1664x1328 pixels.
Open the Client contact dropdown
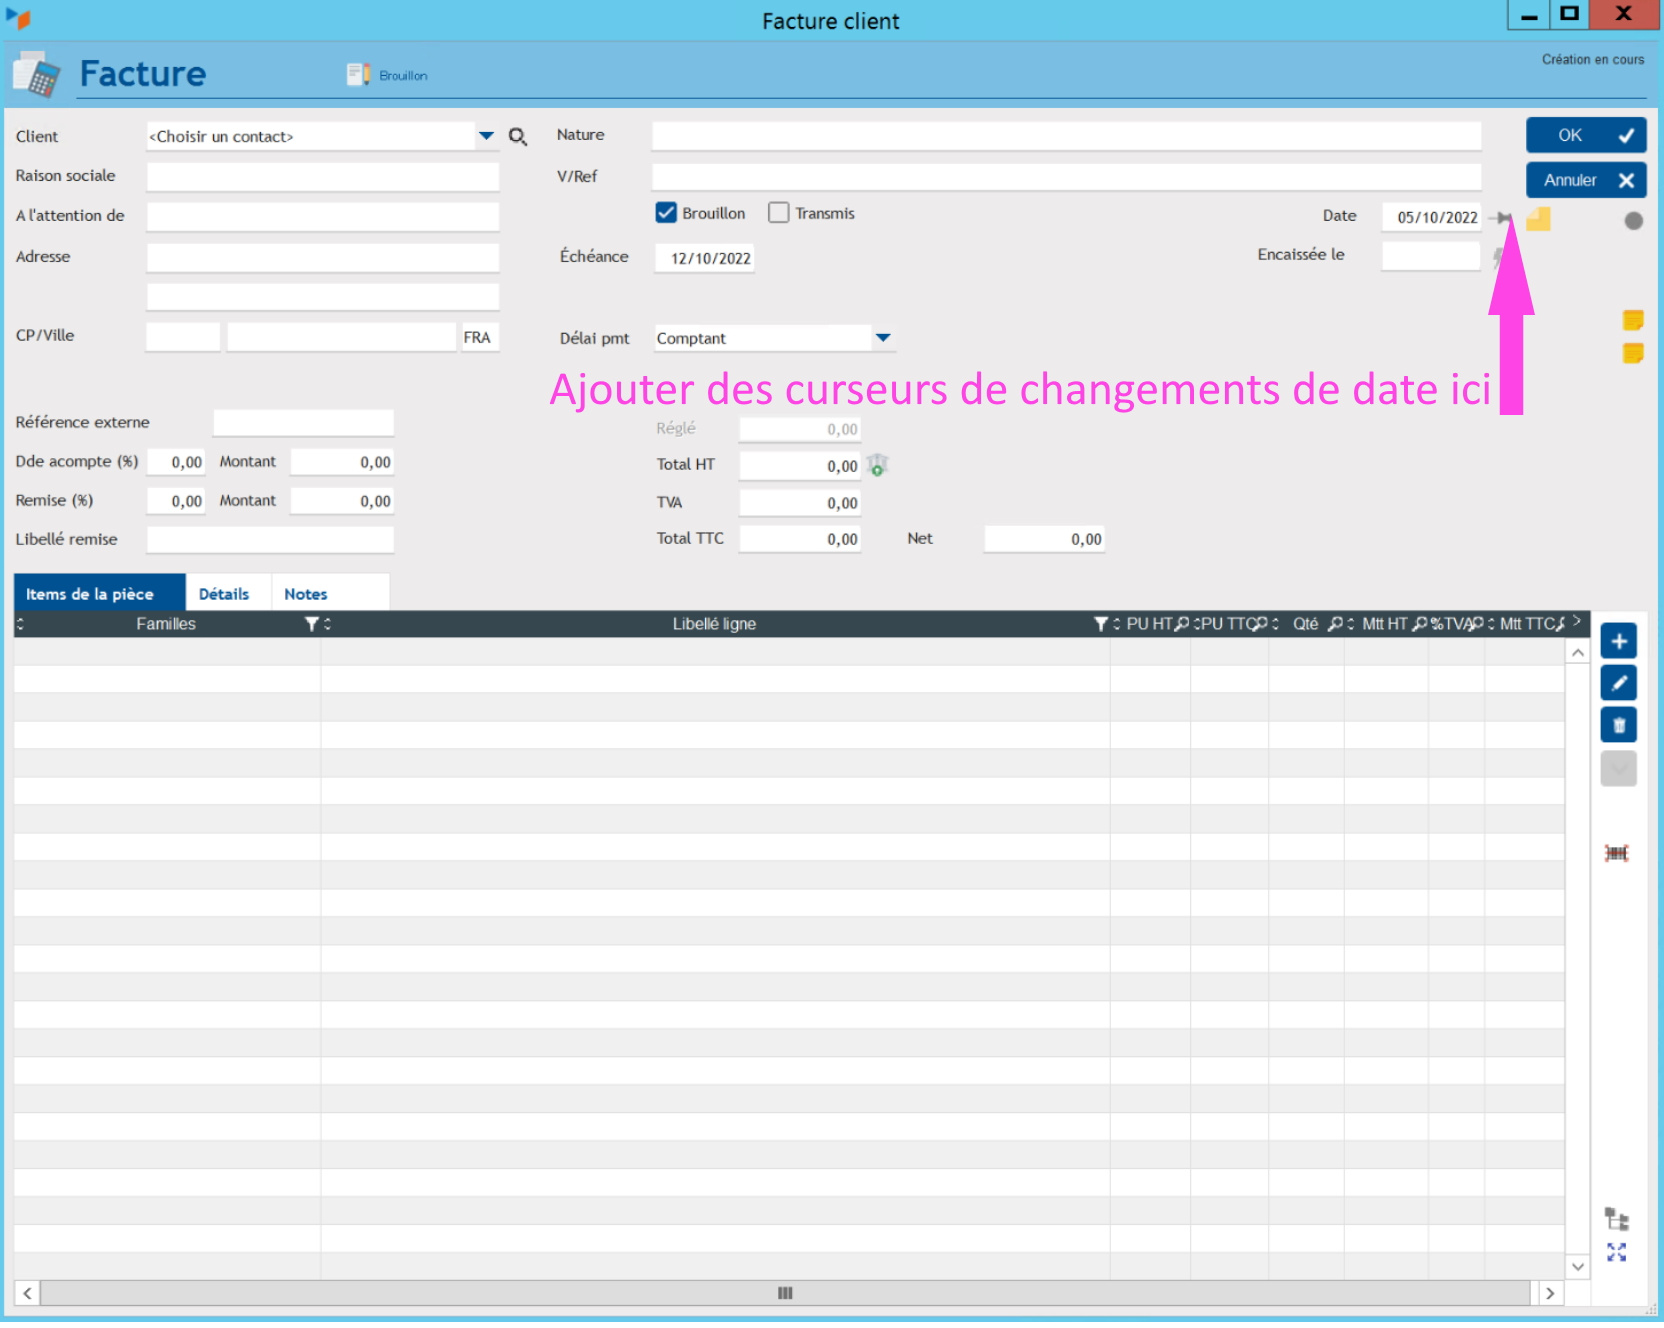pyautogui.click(x=486, y=136)
